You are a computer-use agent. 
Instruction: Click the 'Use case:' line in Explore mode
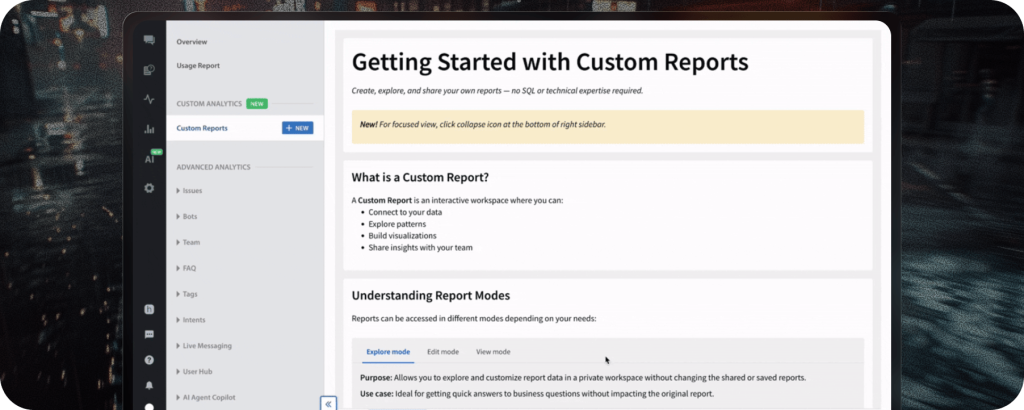pos(537,394)
